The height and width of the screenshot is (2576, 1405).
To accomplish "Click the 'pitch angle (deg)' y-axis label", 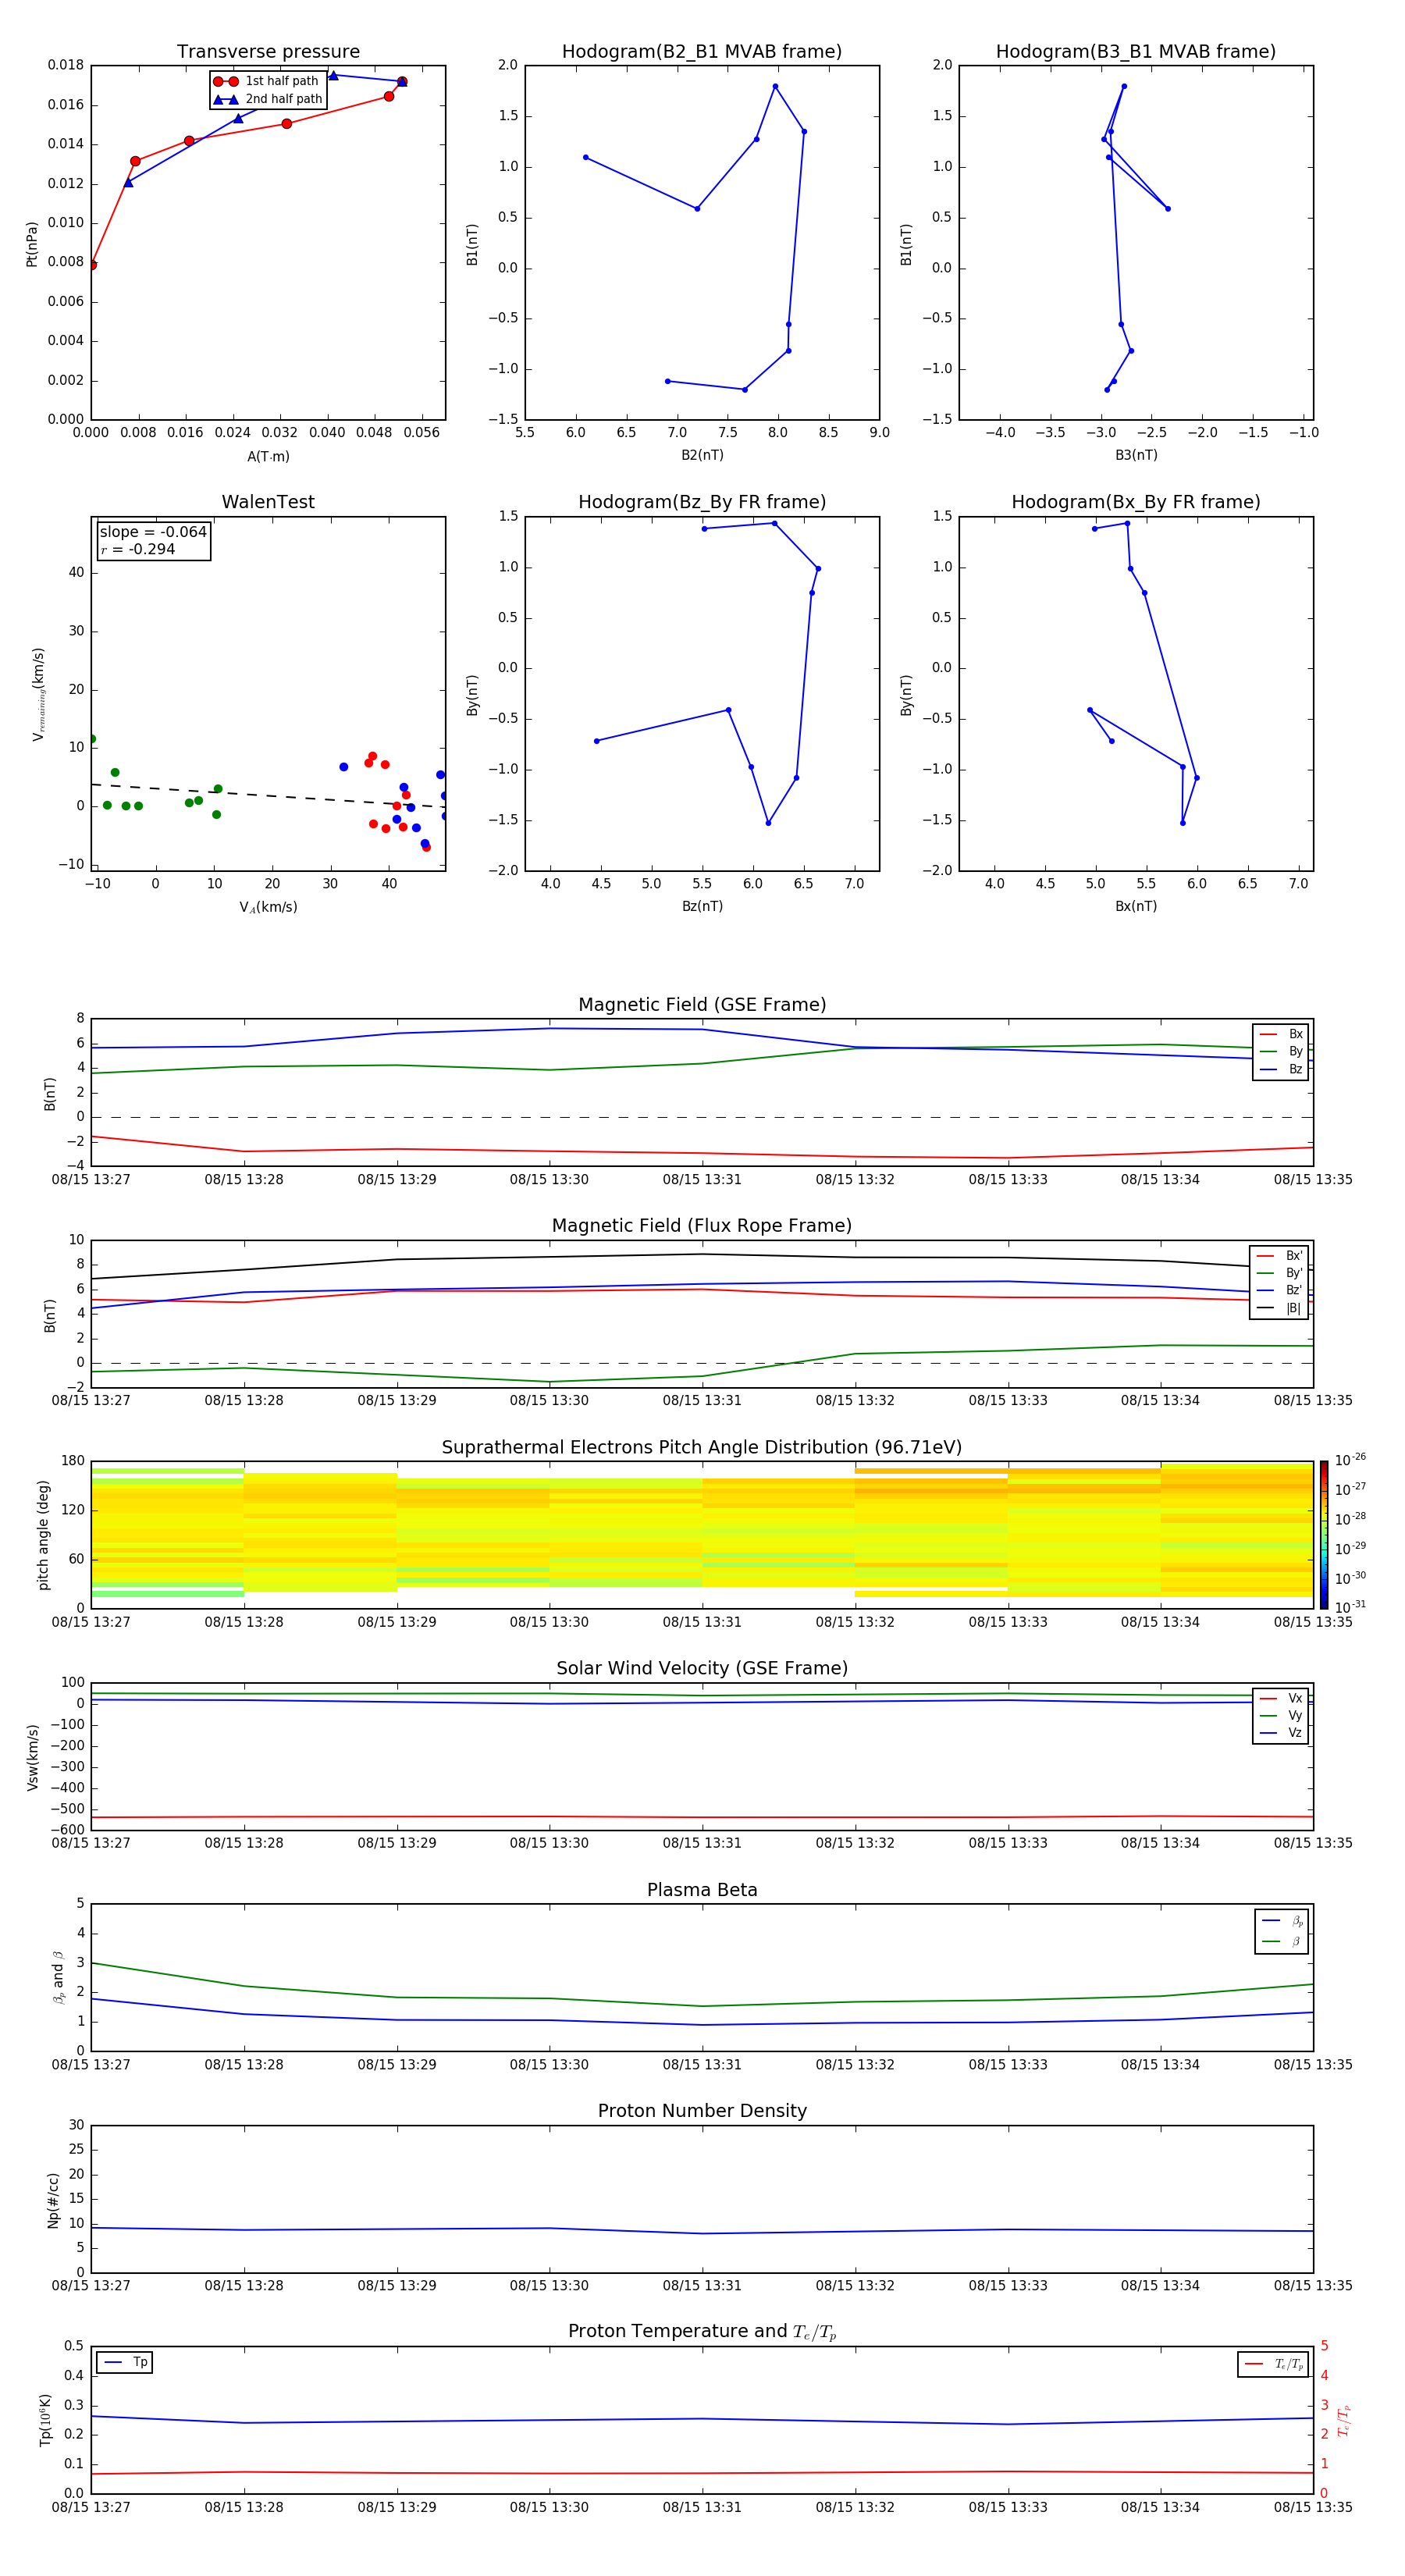I will click(x=43, y=1535).
